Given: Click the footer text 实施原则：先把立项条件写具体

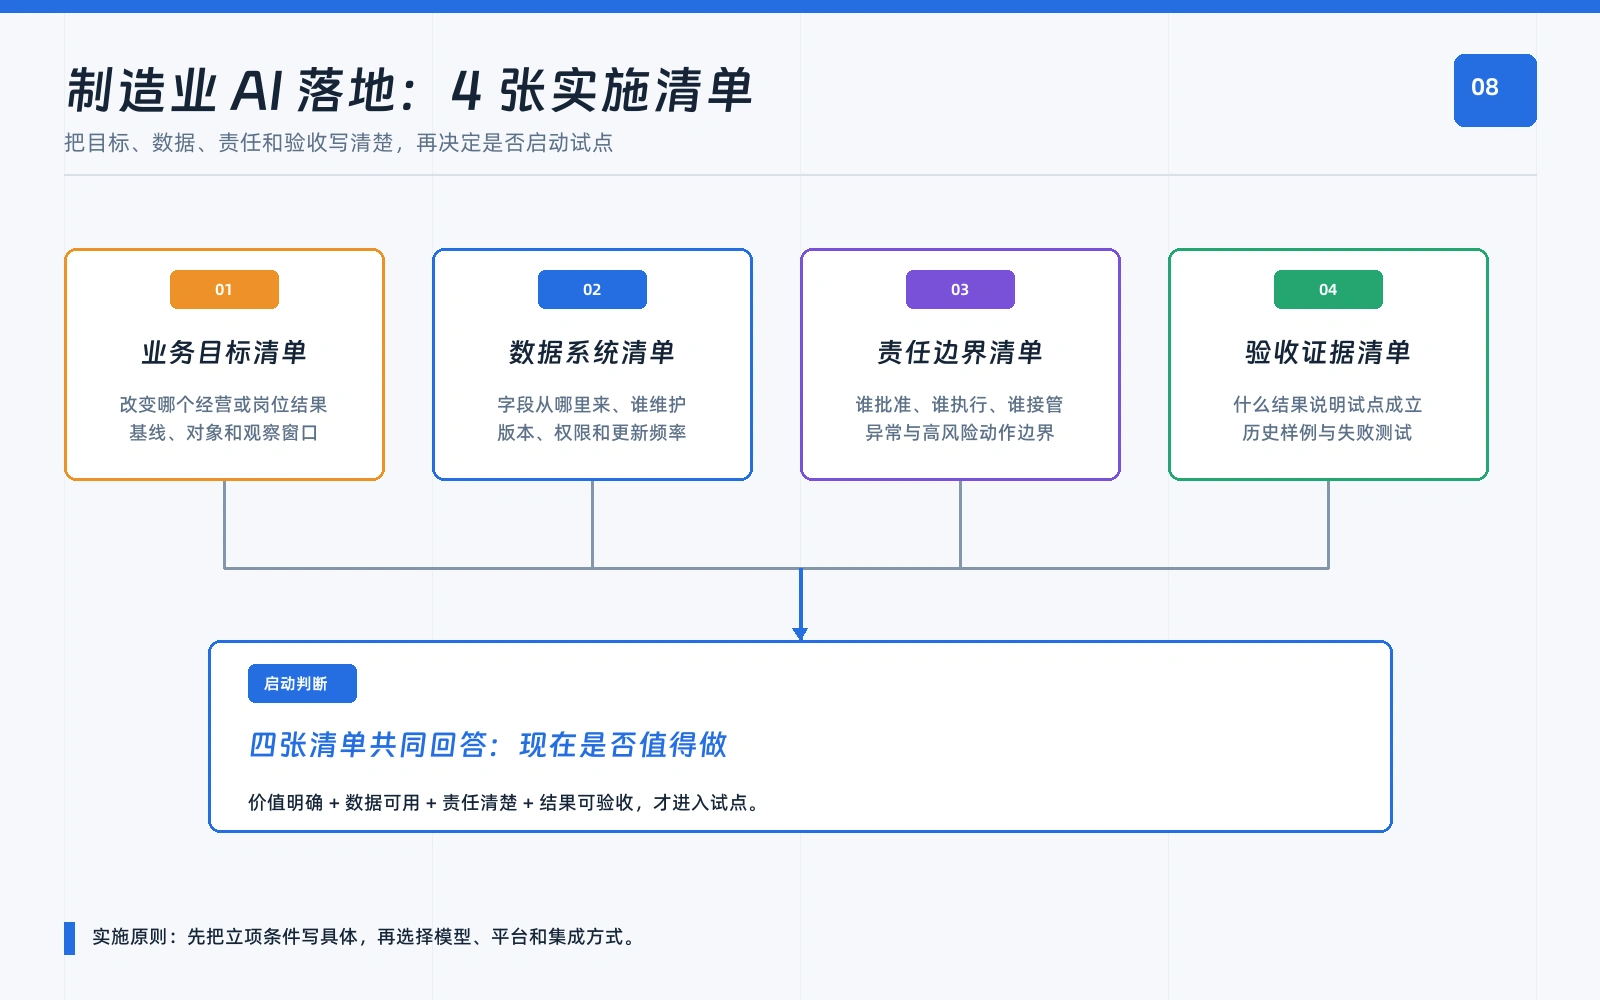Looking at the screenshot, I should click(x=225, y=937).
